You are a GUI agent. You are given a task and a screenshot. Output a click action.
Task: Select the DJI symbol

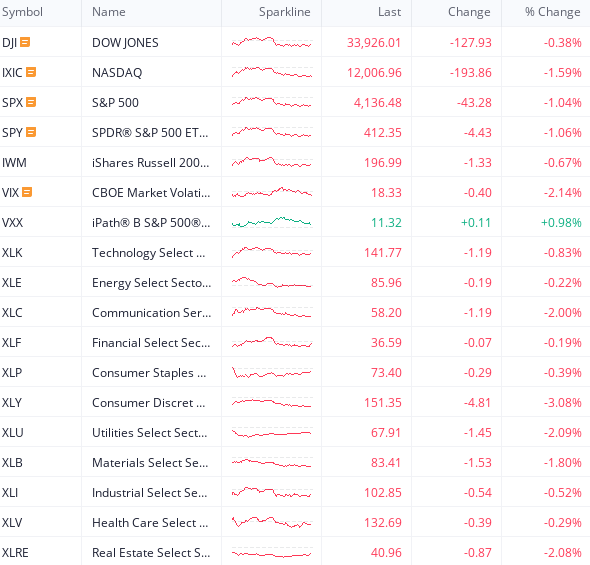[x=9, y=43]
